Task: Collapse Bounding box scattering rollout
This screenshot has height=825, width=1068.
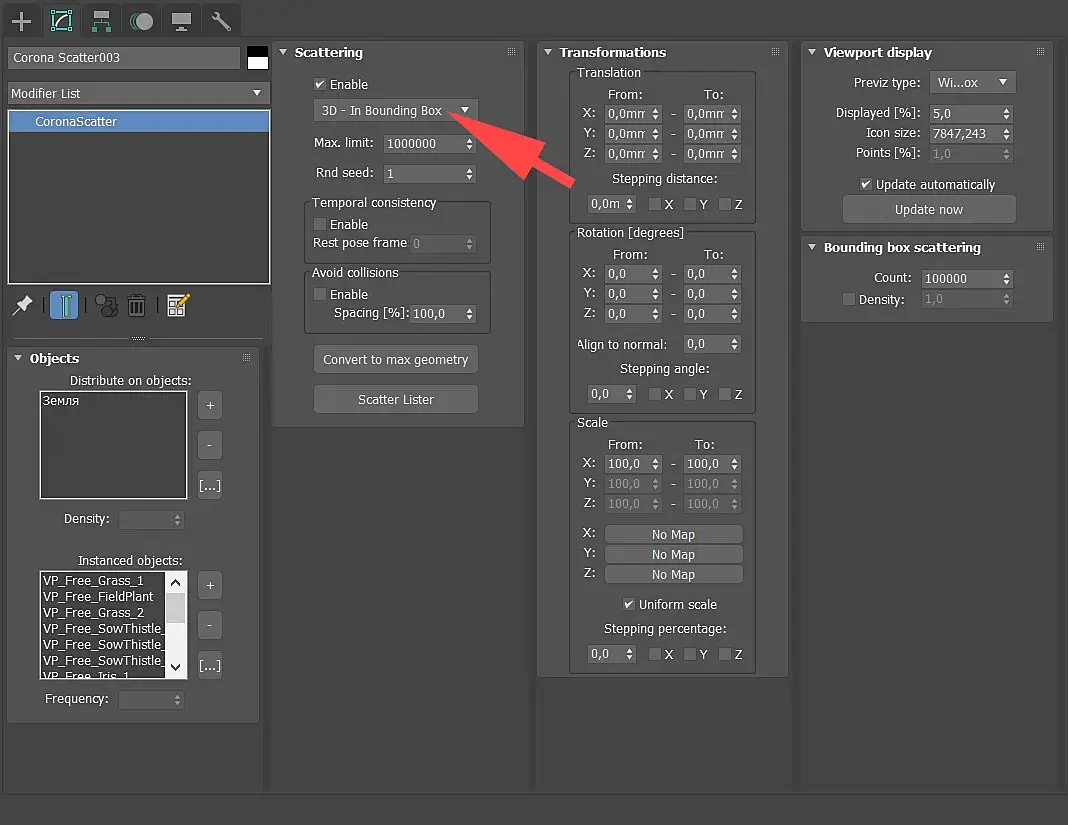Action: 812,247
